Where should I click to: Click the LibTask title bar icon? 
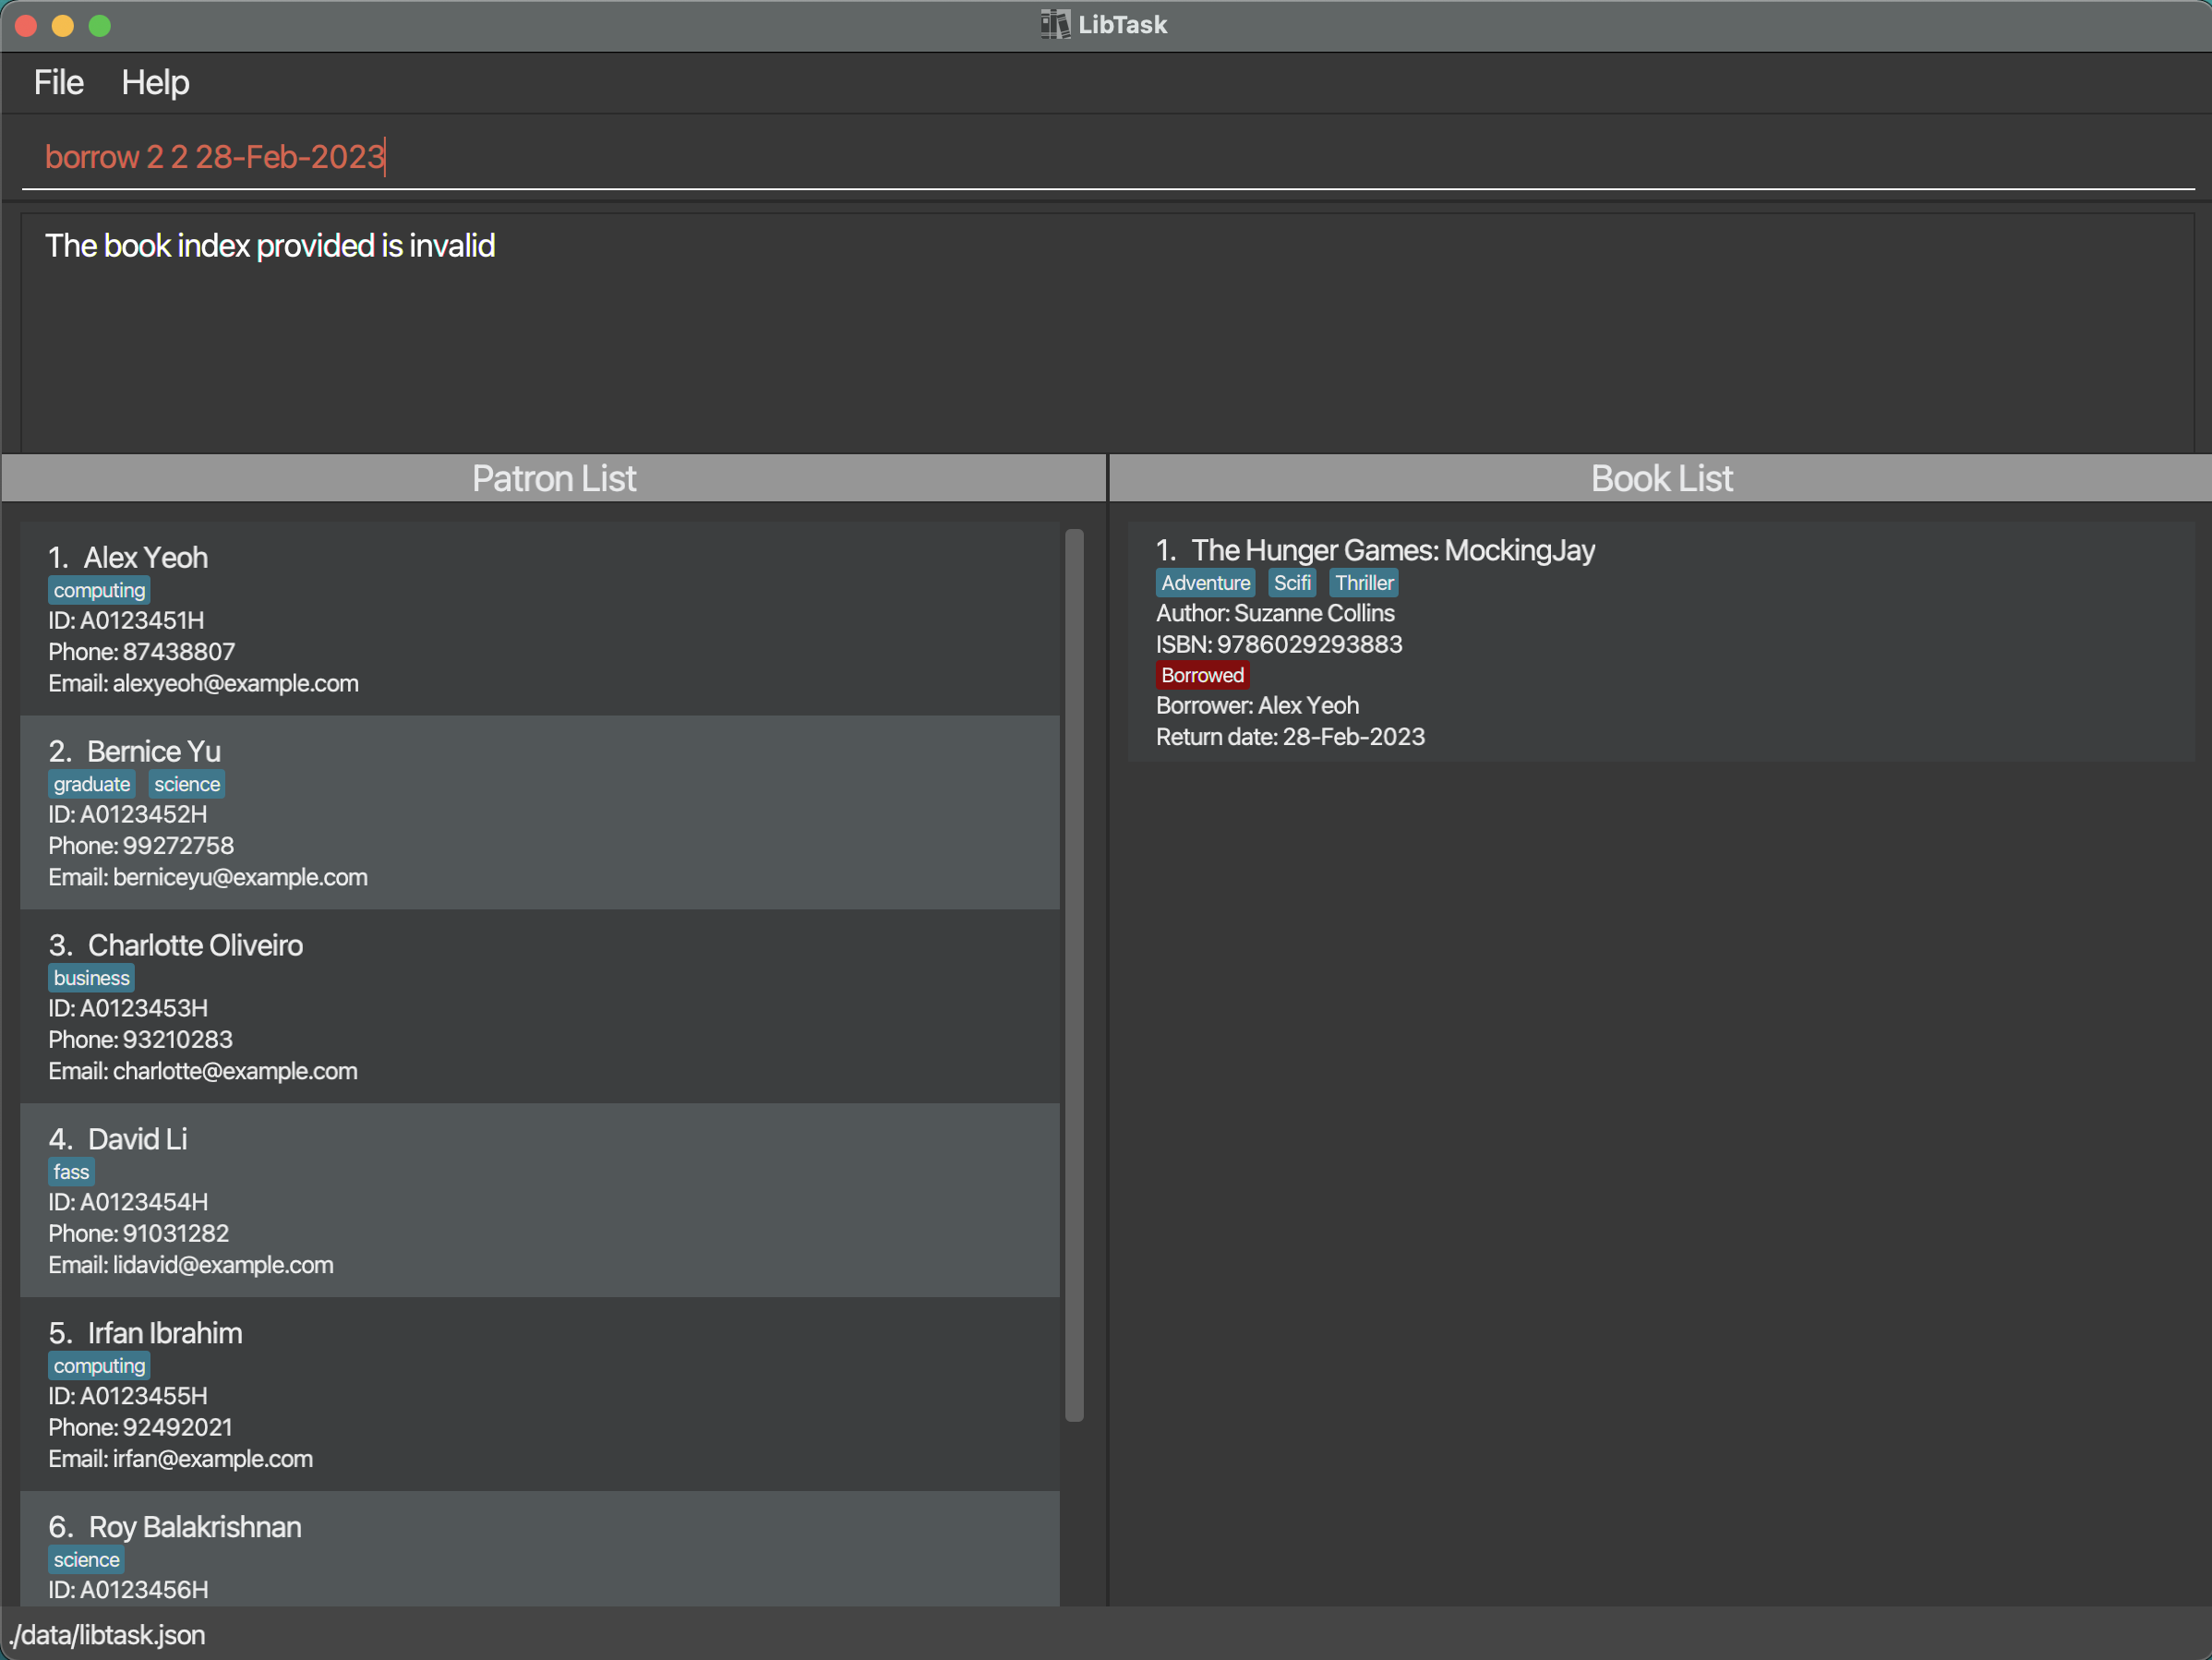[x=1054, y=24]
